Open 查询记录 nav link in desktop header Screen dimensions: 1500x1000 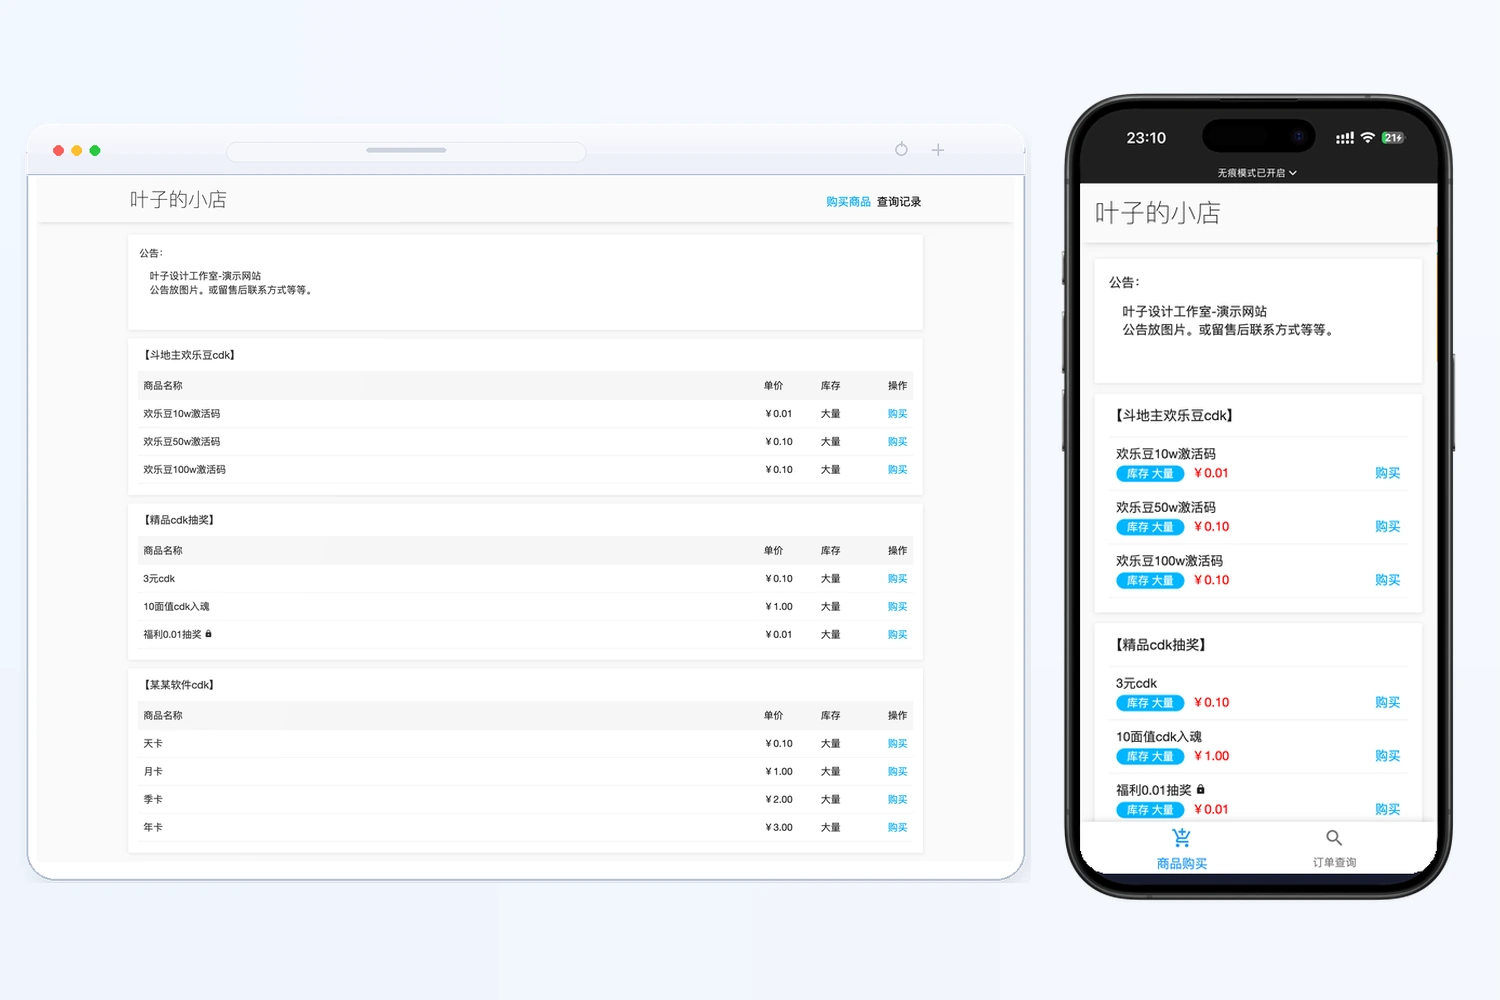point(899,202)
